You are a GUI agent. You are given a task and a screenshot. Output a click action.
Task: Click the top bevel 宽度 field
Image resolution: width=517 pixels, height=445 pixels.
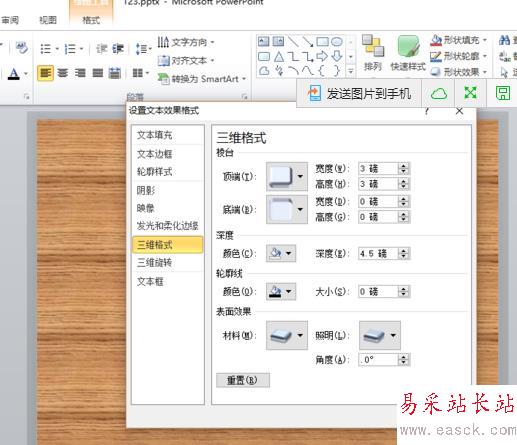[378, 169]
